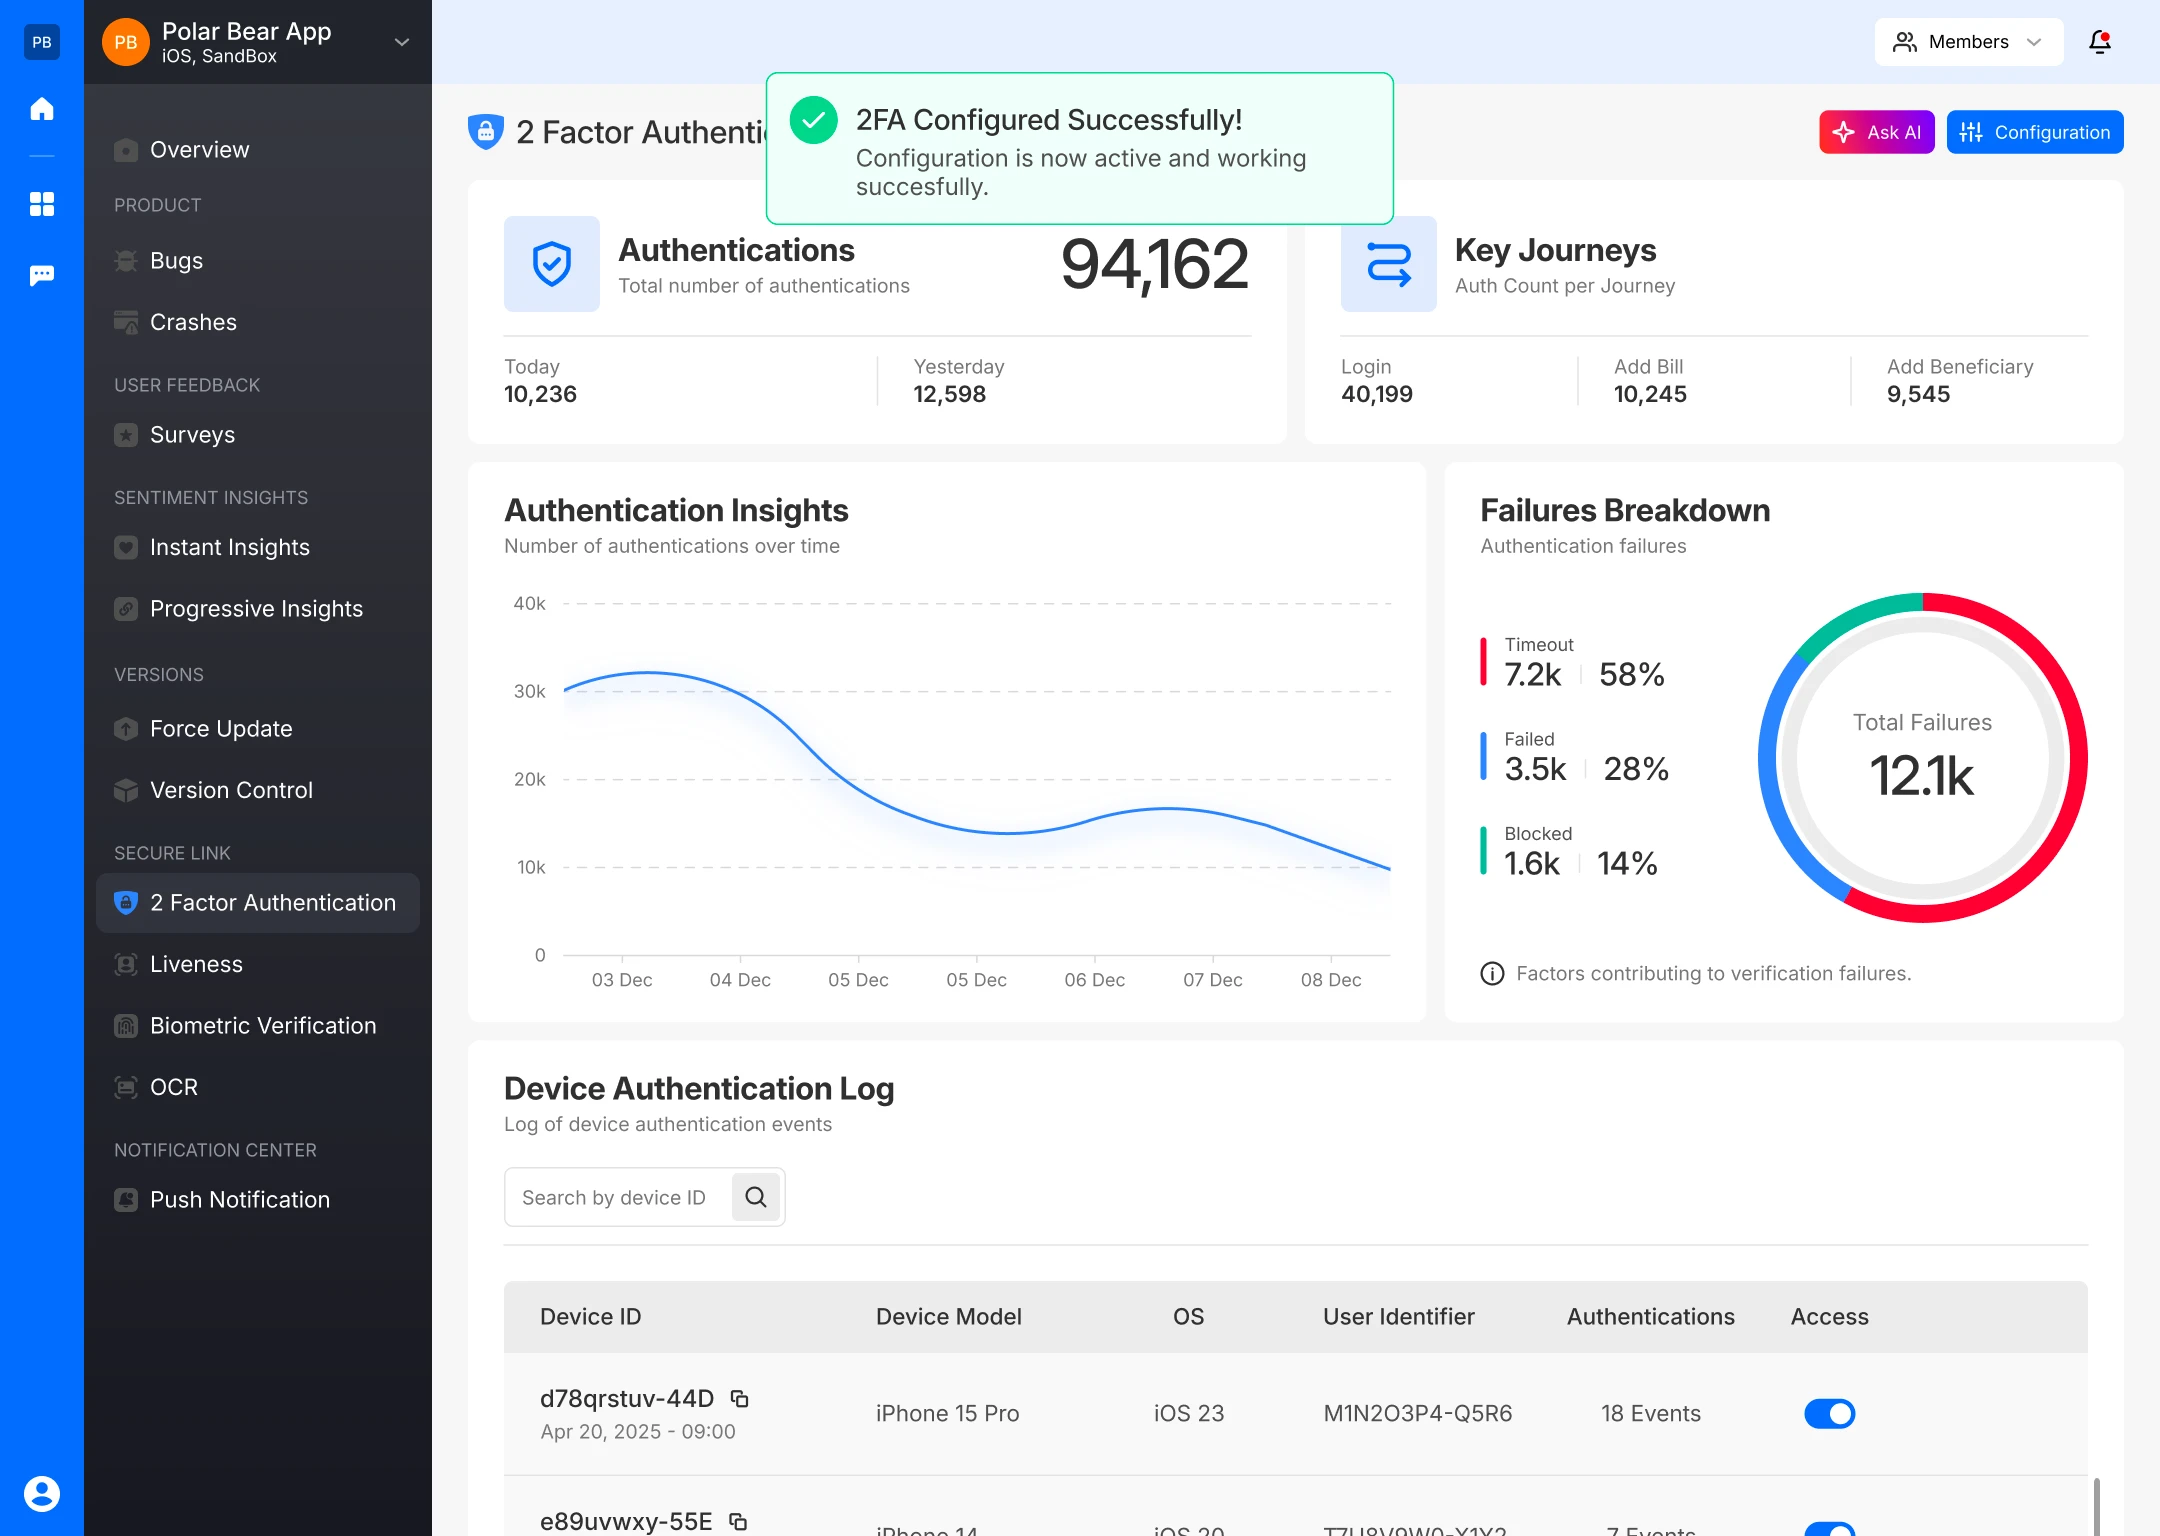Open the chat messages icon
Image resolution: width=2160 pixels, height=1536 pixels.
(x=42, y=275)
